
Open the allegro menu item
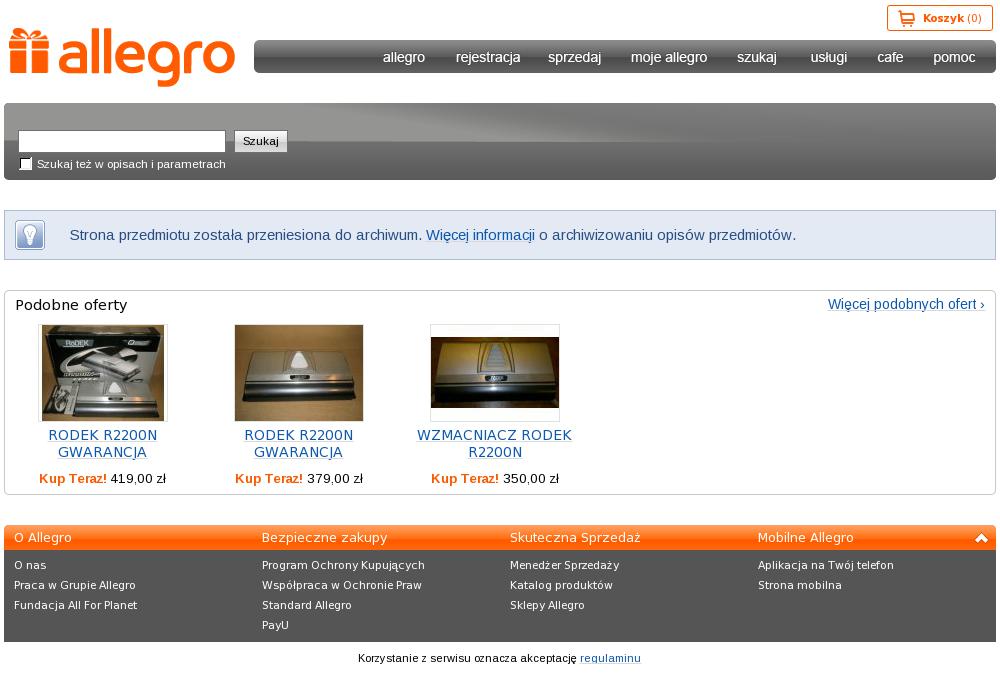(404, 57)
